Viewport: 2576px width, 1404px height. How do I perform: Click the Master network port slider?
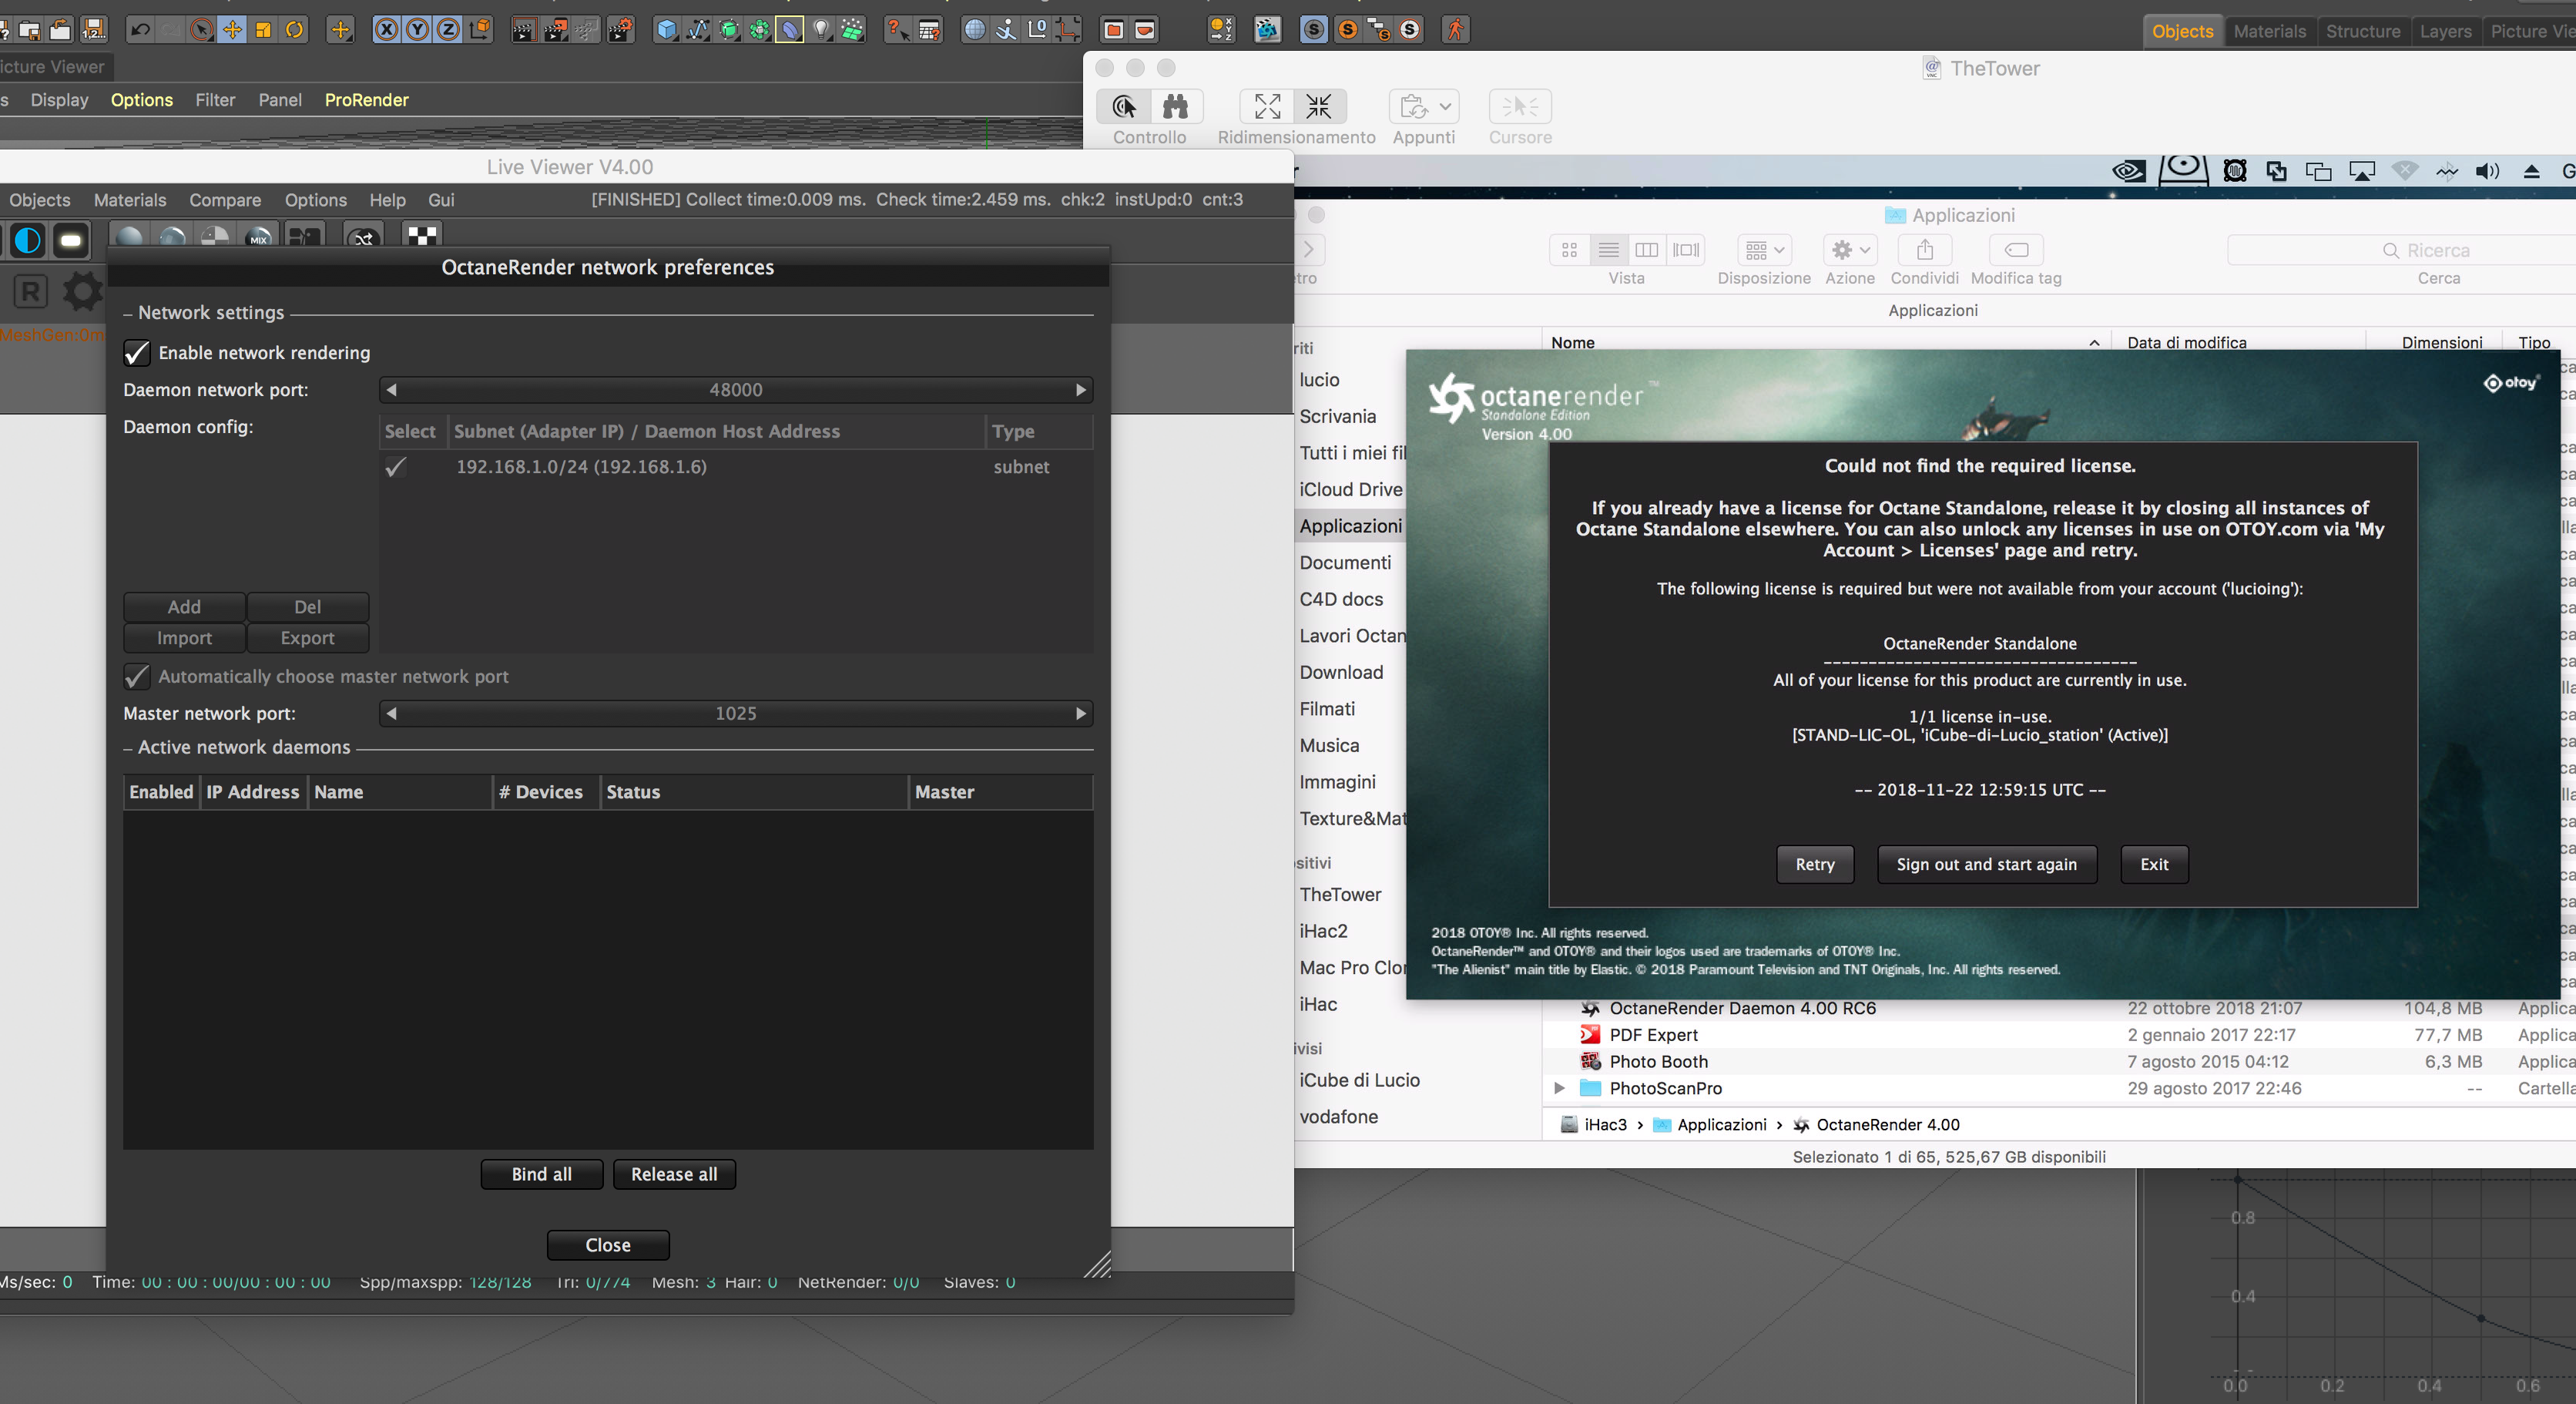[736, 713]
